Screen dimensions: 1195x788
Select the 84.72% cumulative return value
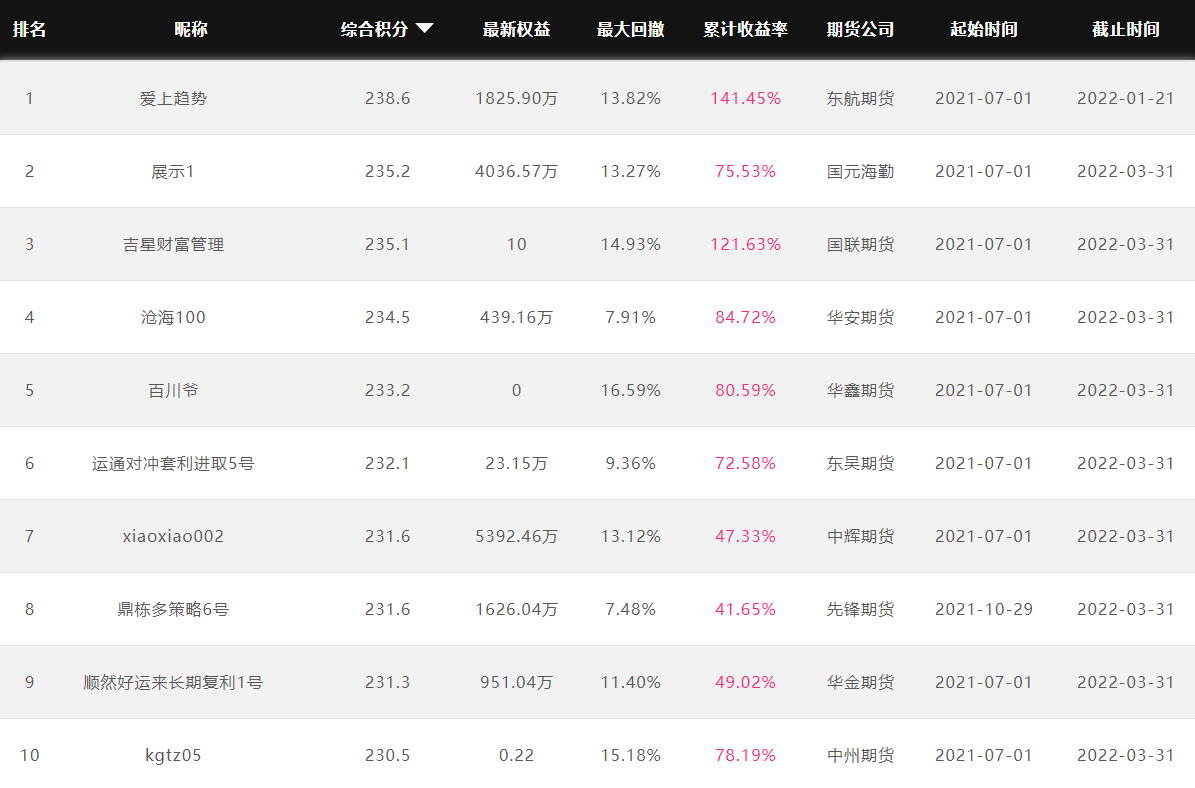[x=745, y=317]
